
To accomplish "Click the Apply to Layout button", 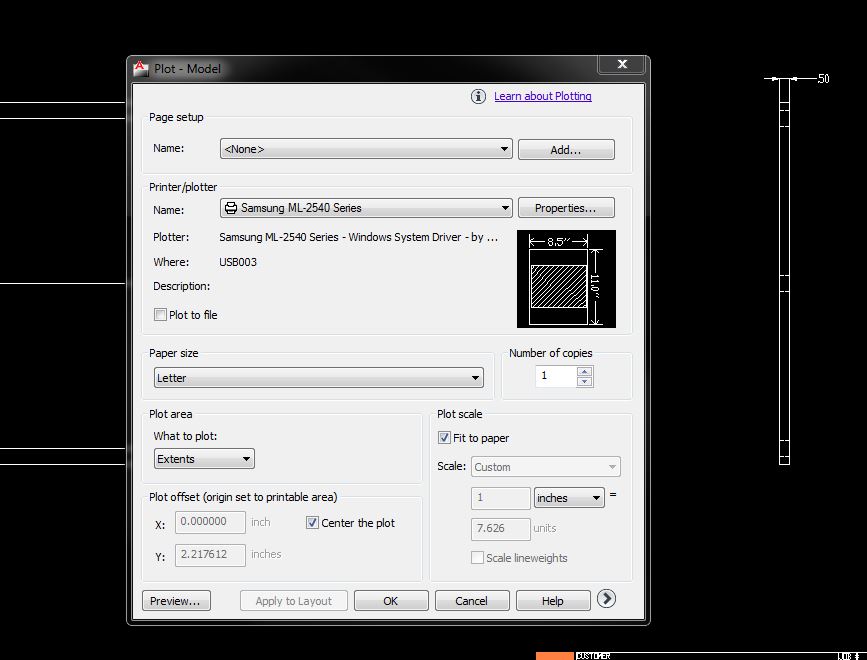I will click(x=294, y=601).
